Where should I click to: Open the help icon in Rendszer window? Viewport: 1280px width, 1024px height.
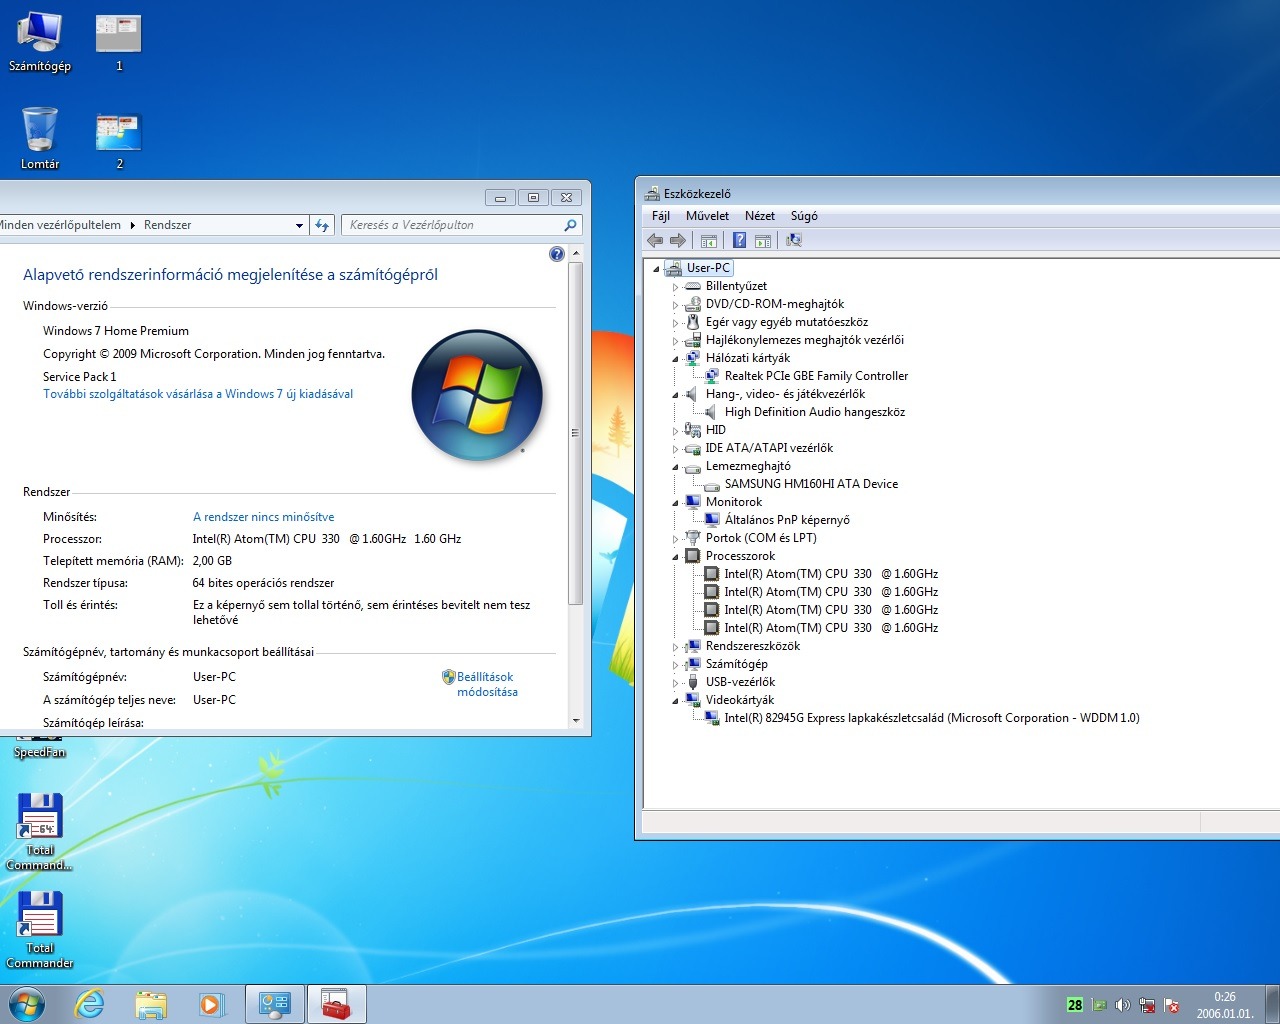557,254
